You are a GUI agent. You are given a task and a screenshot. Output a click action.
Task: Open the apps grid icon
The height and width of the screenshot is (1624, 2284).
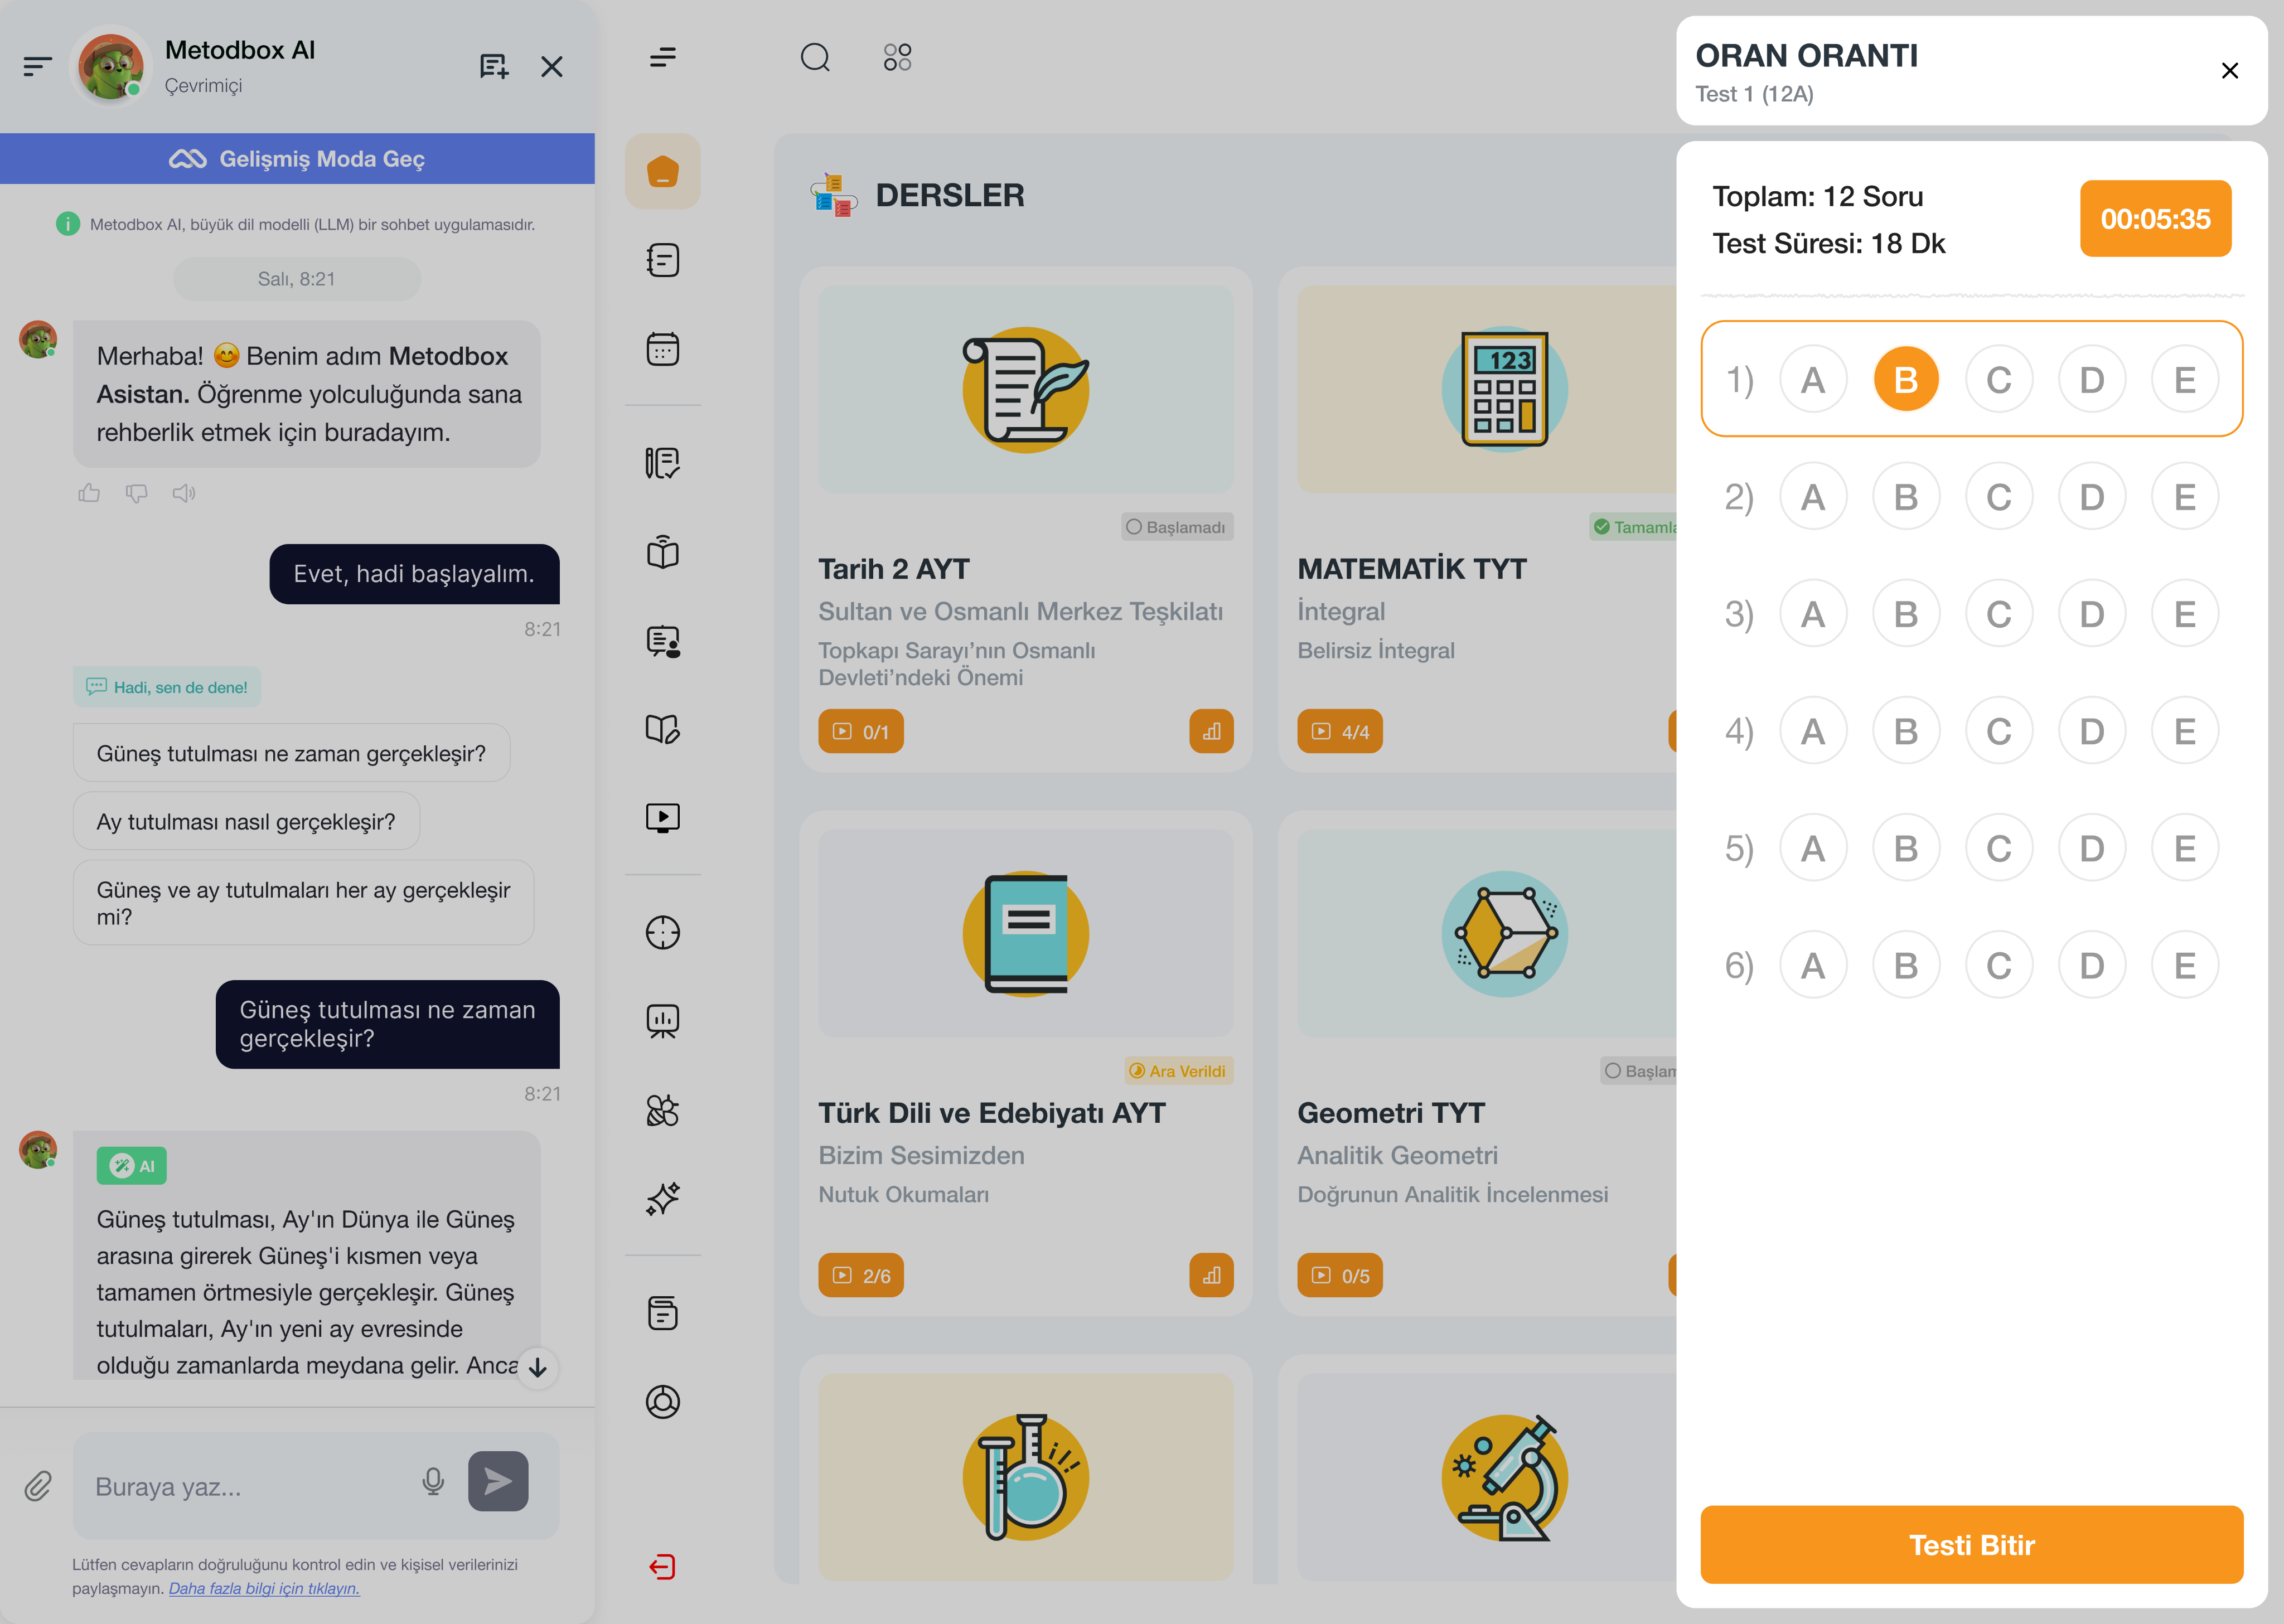tap(897, 57)
